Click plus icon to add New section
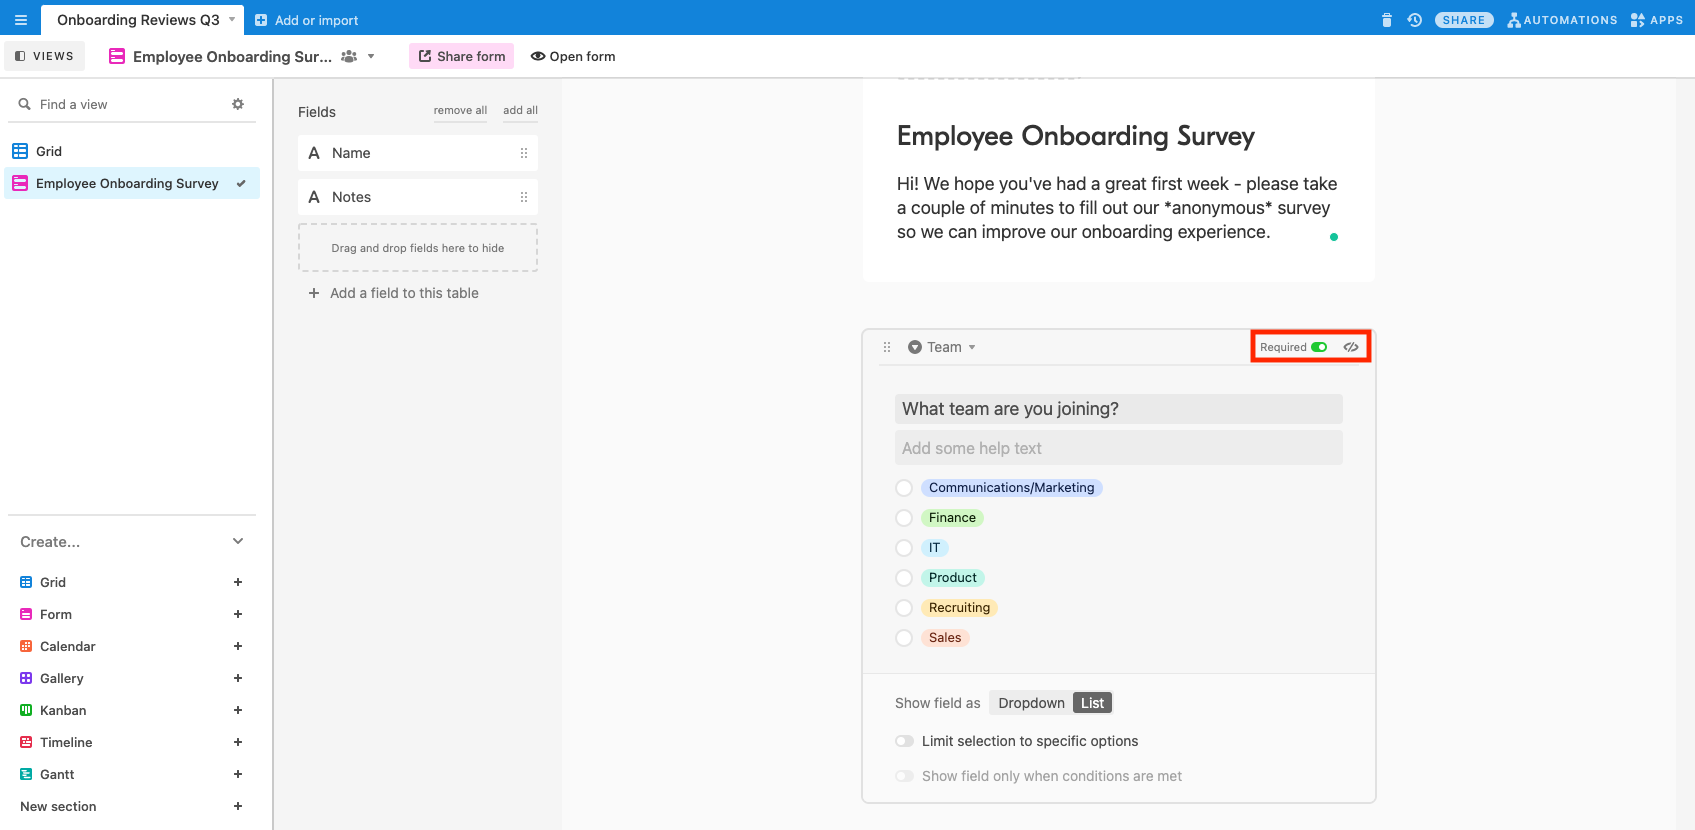Image resolution: width=1695 pixels, height=830 pixels. (238, 806)
